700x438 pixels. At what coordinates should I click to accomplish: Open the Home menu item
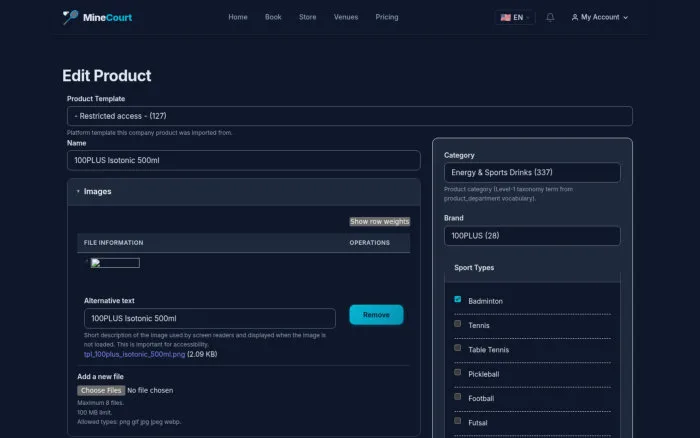[x=238, y=17]
